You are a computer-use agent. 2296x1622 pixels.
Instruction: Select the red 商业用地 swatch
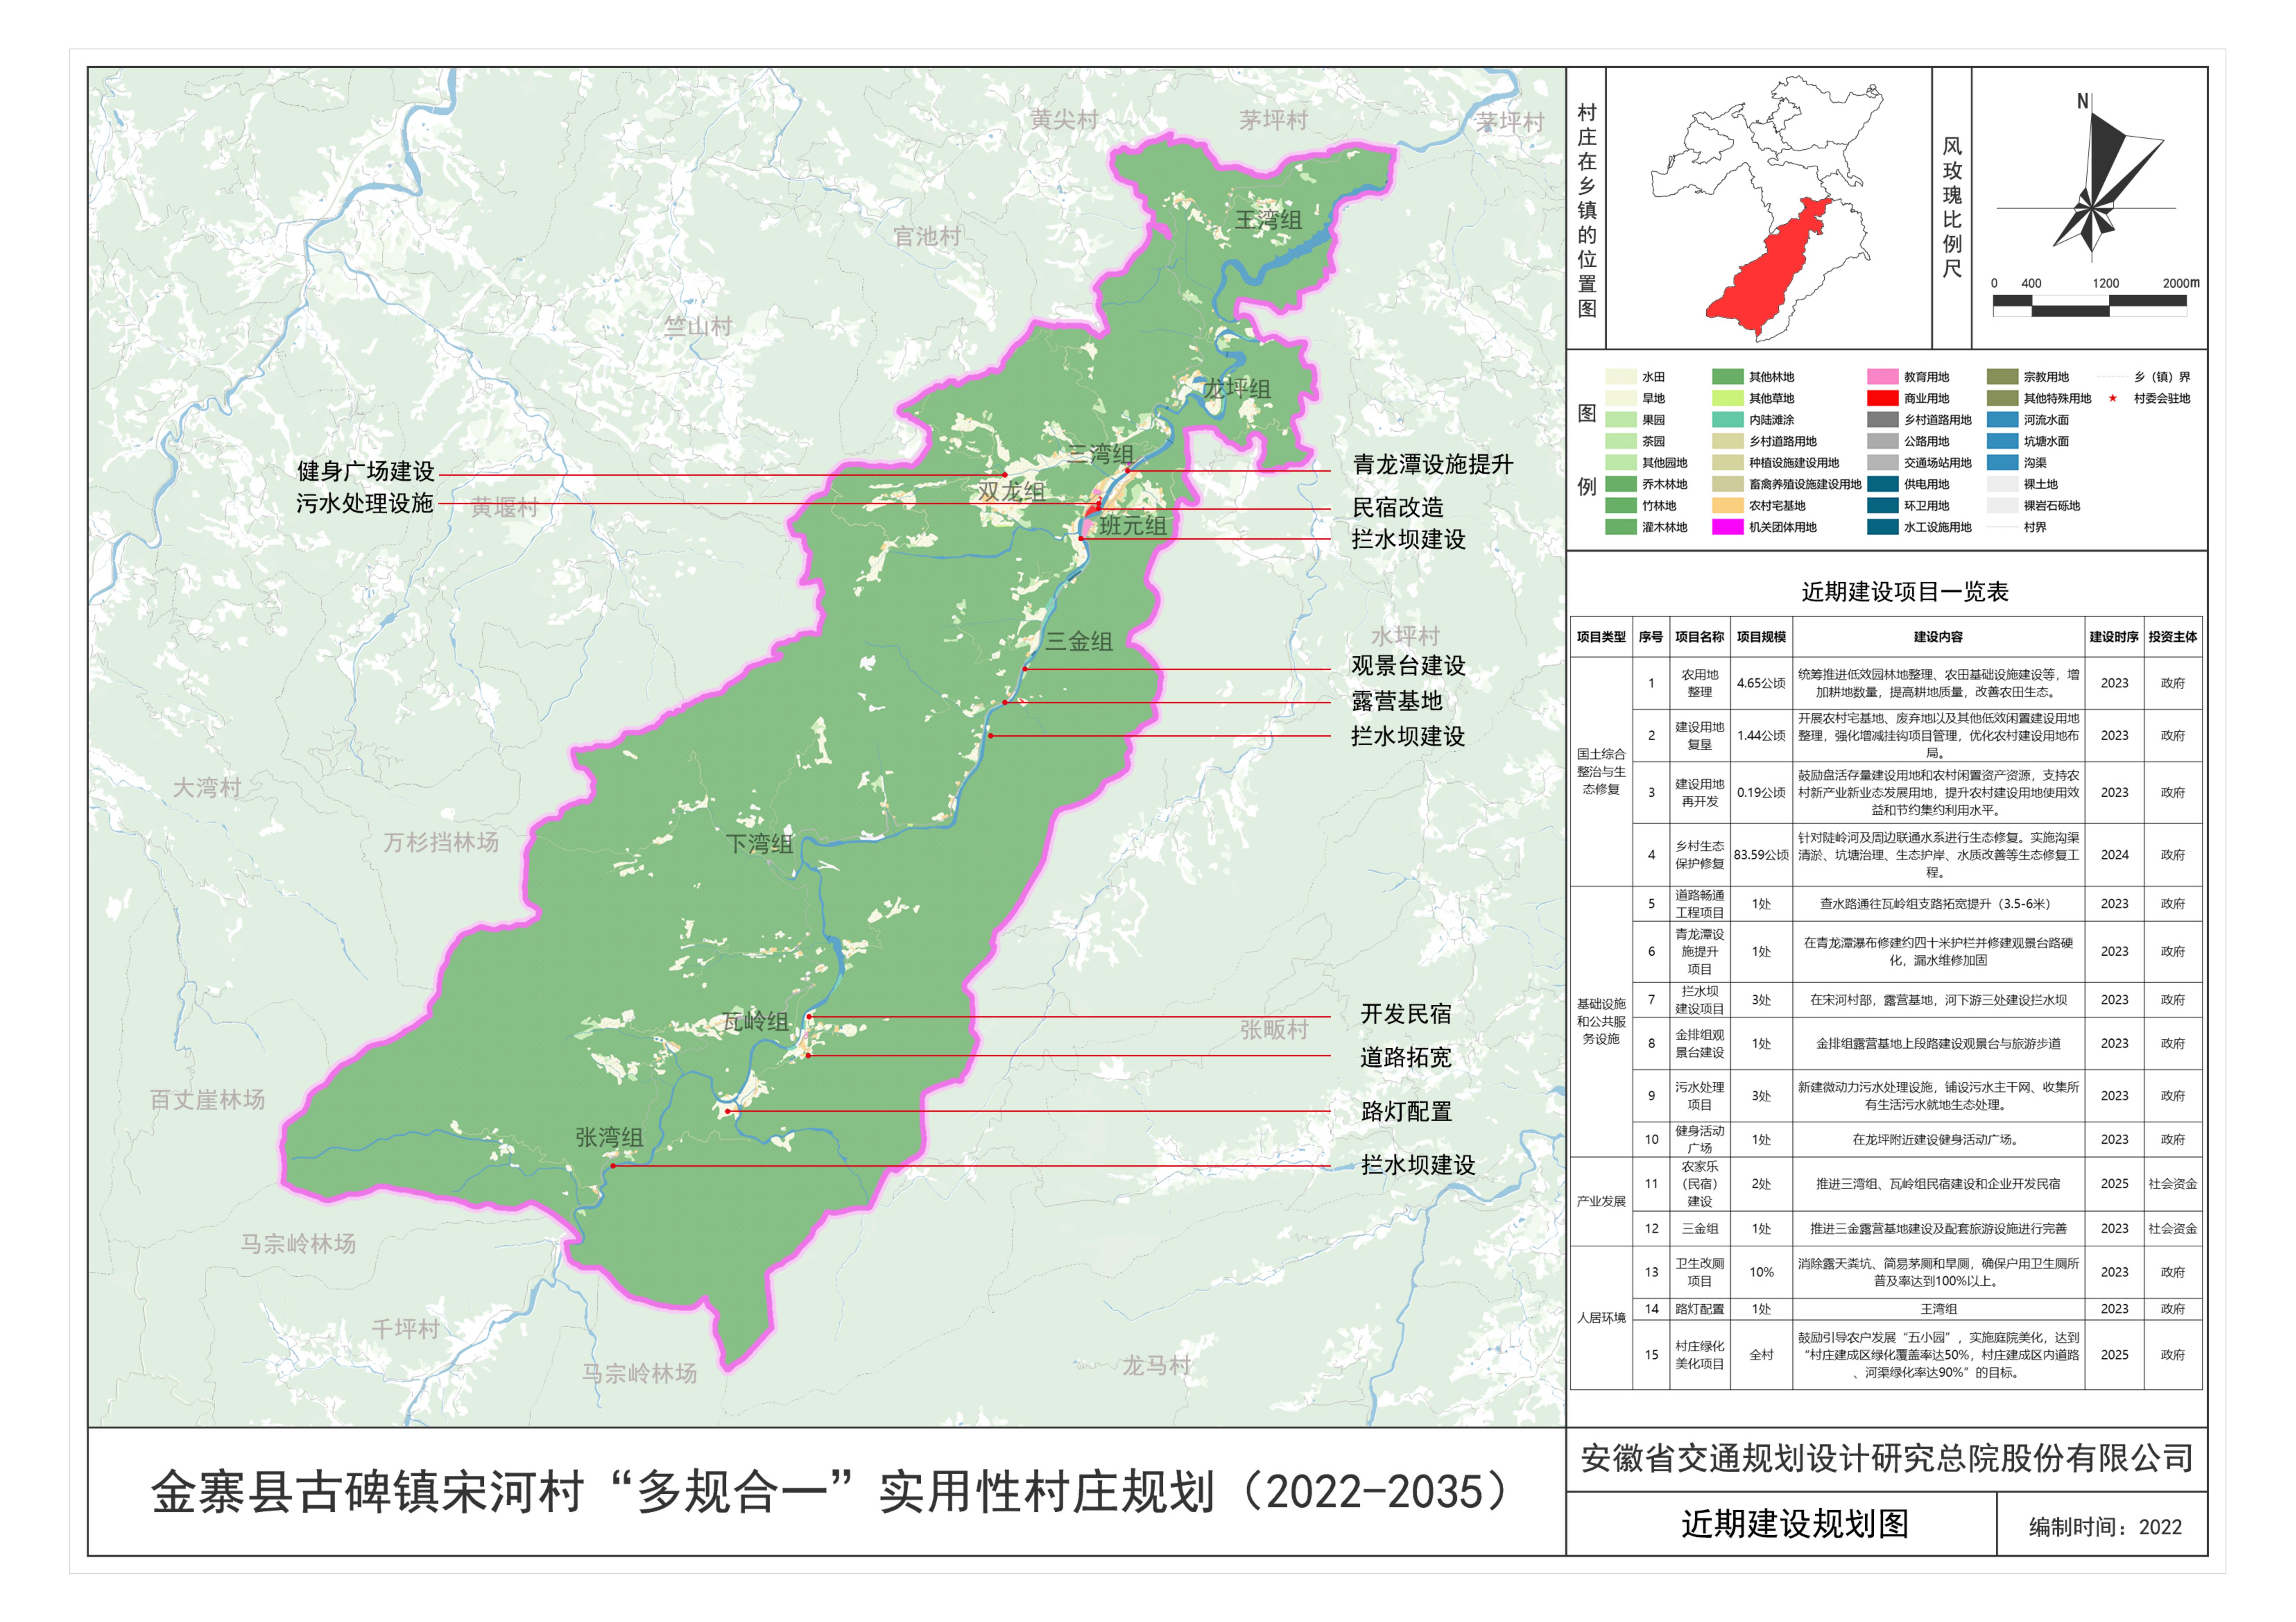click(1883, 398)
